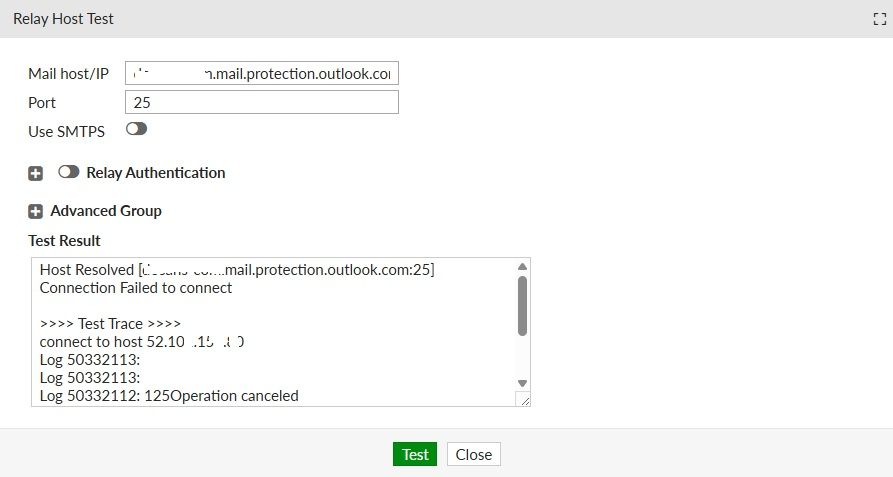Click the "Log 50332112" trace line
Screen dimensions: 893x477
pyautogui.click(x=169, y=396)
